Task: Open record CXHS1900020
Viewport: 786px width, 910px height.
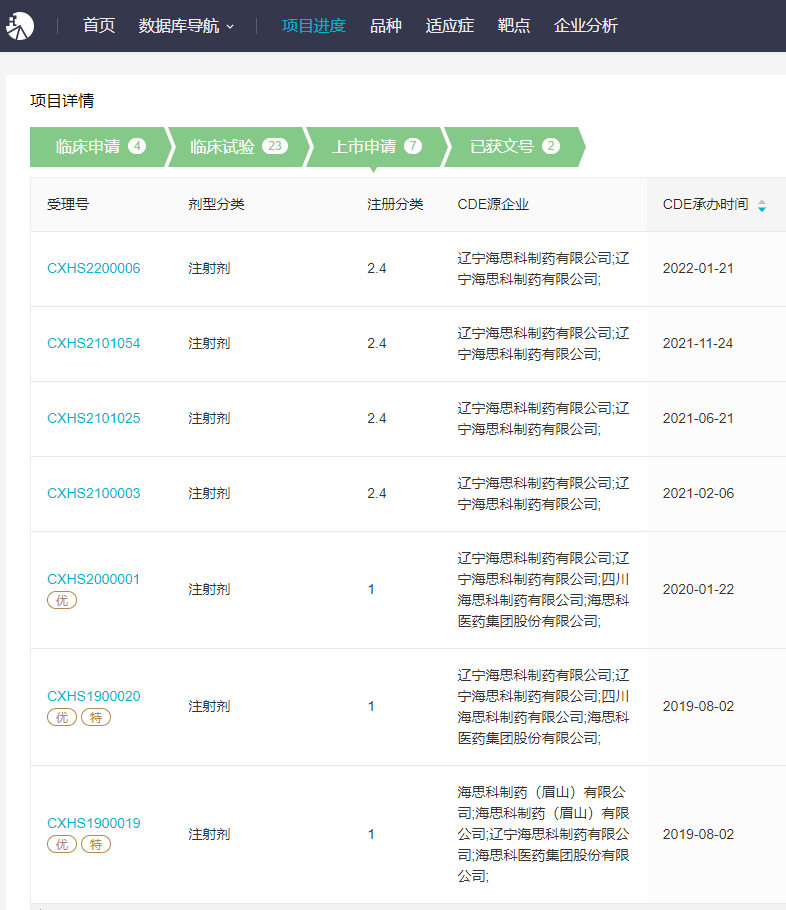Action: point(93,696)
